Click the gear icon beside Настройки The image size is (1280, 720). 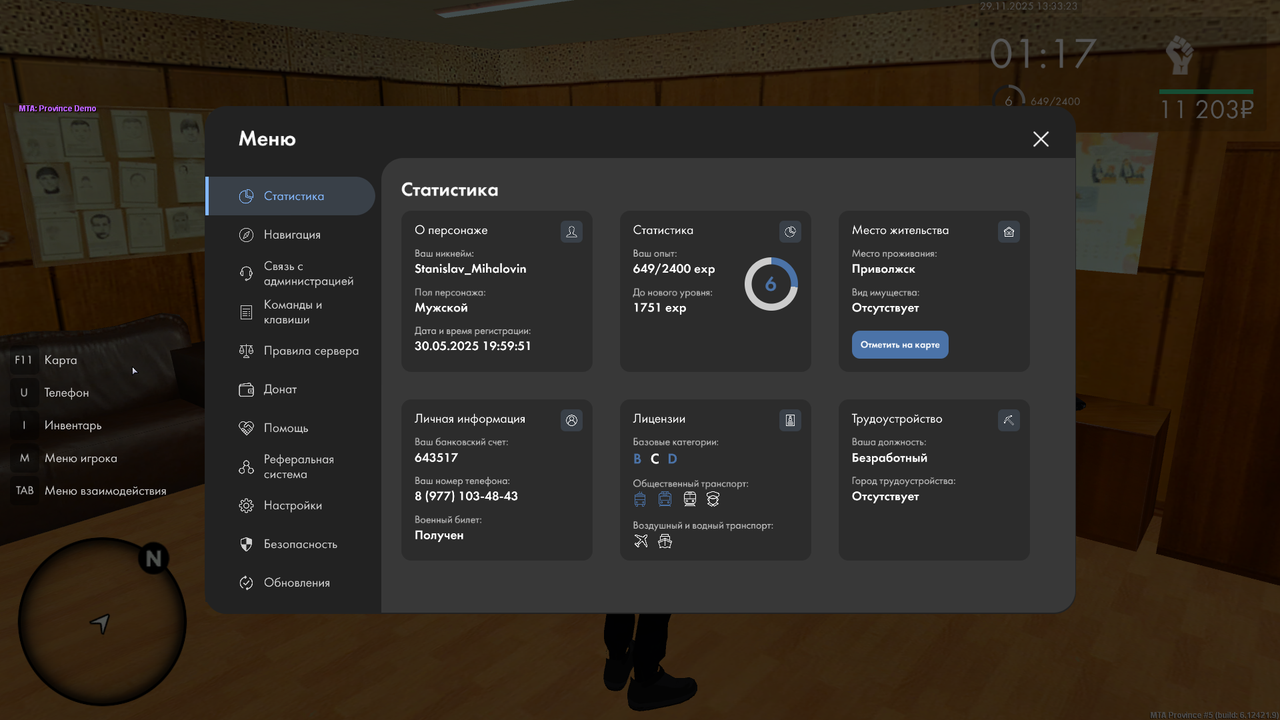tap(246, 506)
